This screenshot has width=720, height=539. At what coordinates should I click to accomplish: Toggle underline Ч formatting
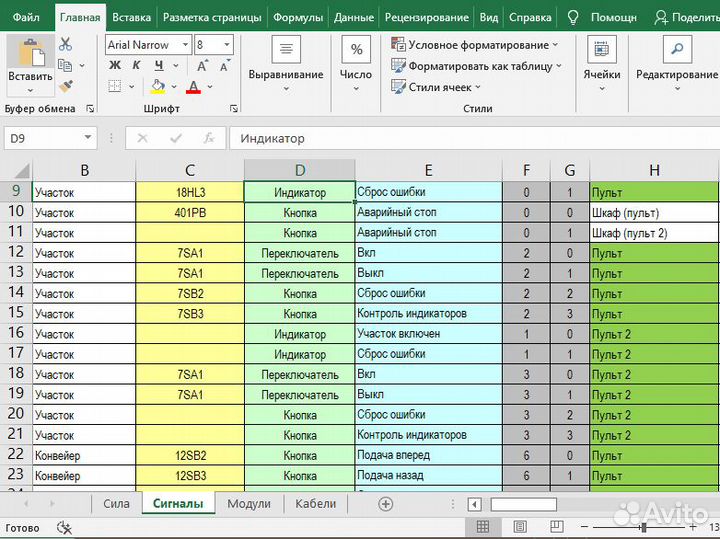159,66
